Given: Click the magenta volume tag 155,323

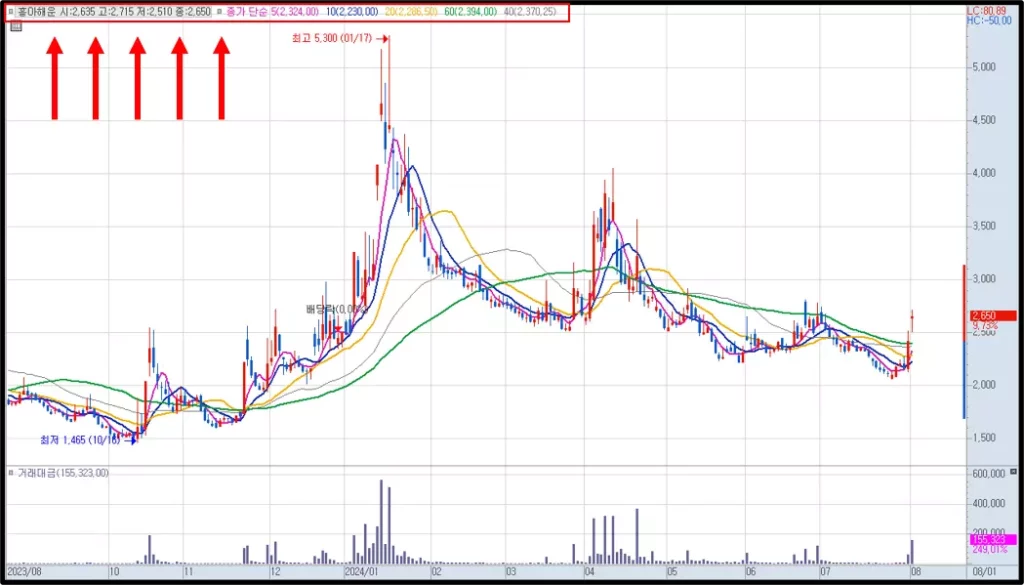Looking at the screenshot, I should coord(993,540).
